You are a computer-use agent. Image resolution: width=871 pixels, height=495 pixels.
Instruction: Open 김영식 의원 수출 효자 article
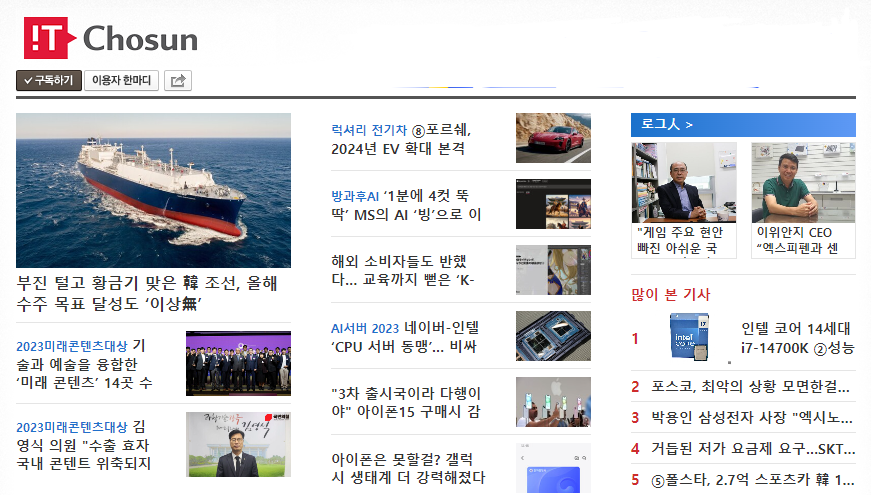[84, 445]
